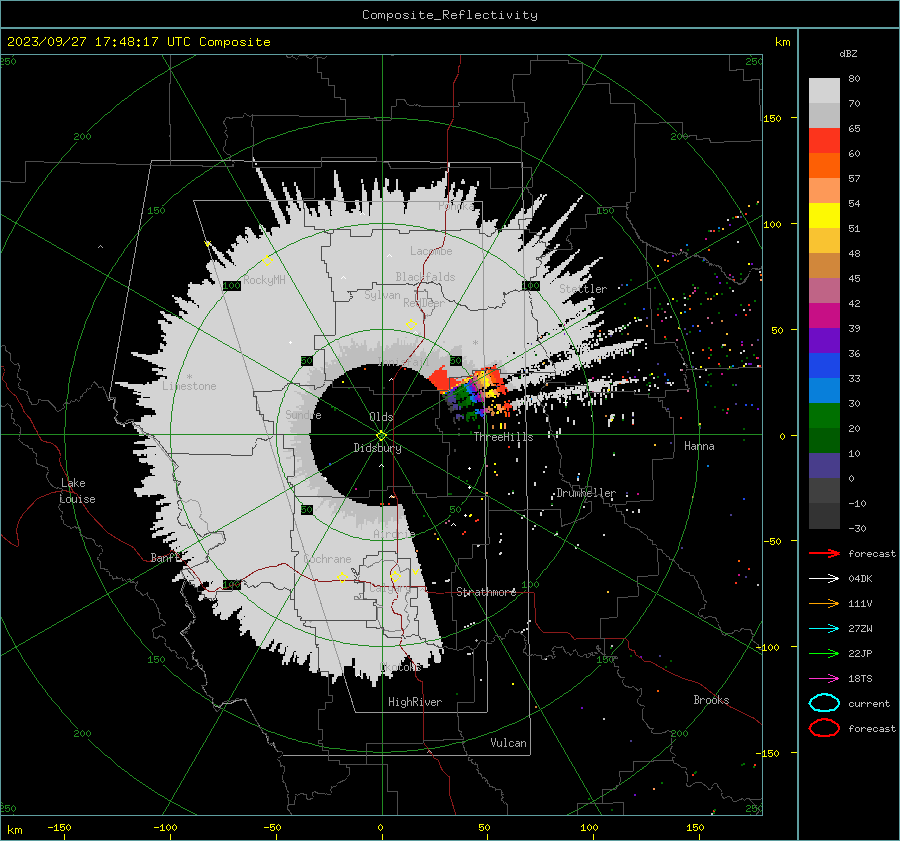Click the Sundre town label

(x=304, y=414)
